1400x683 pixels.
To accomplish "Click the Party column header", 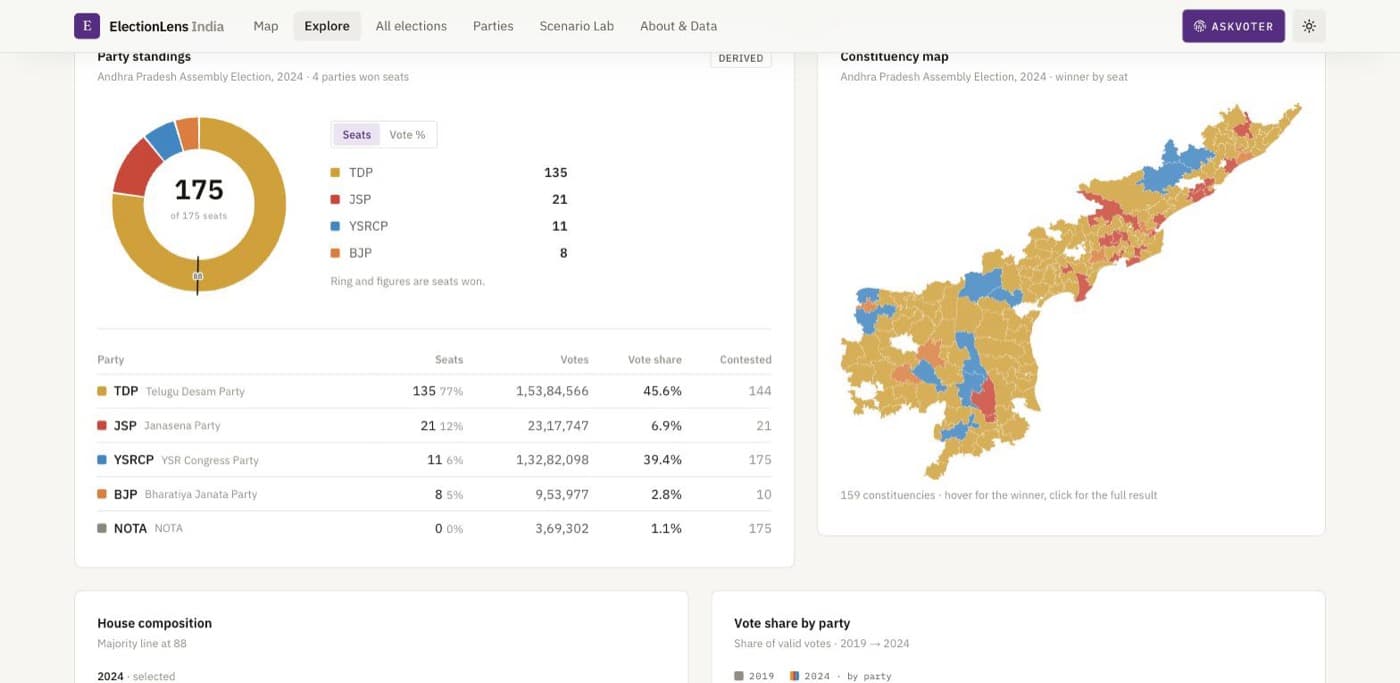I will [x=111, y=360].
